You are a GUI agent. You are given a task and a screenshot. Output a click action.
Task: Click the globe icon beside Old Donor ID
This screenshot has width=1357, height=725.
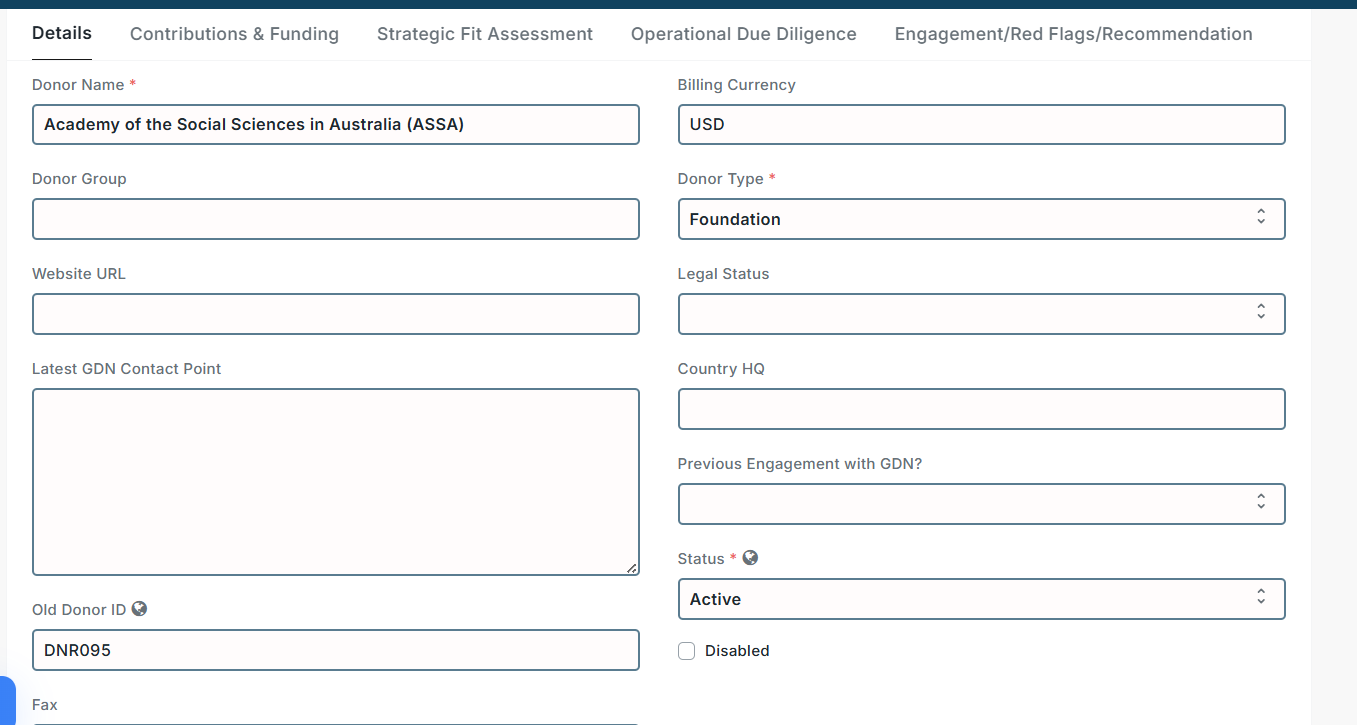140,608
